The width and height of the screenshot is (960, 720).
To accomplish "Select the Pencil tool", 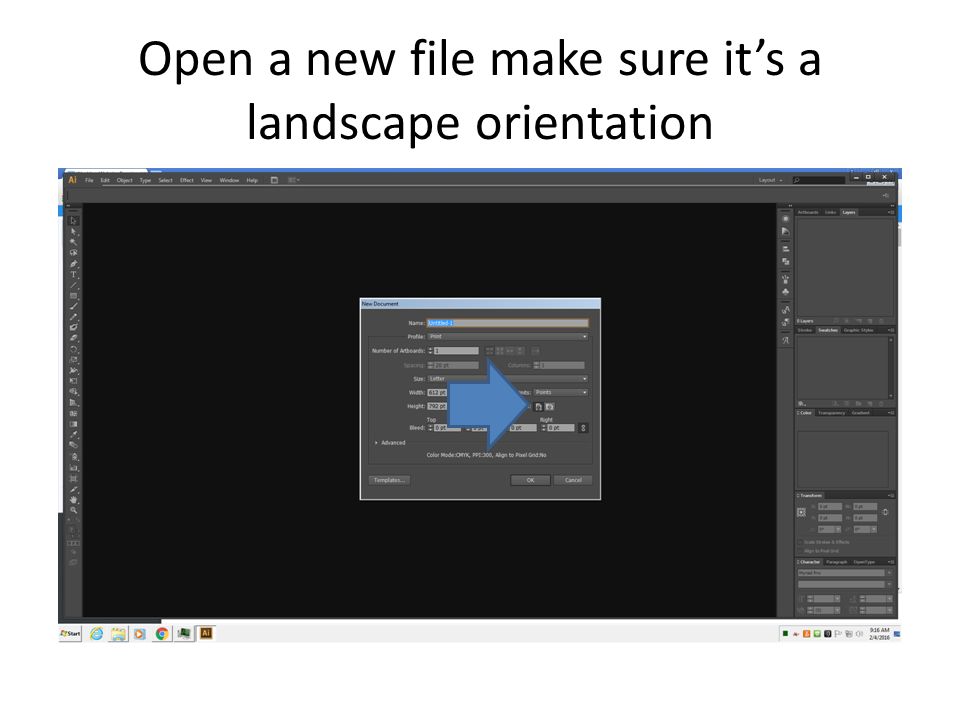I will tap(73, 317).
